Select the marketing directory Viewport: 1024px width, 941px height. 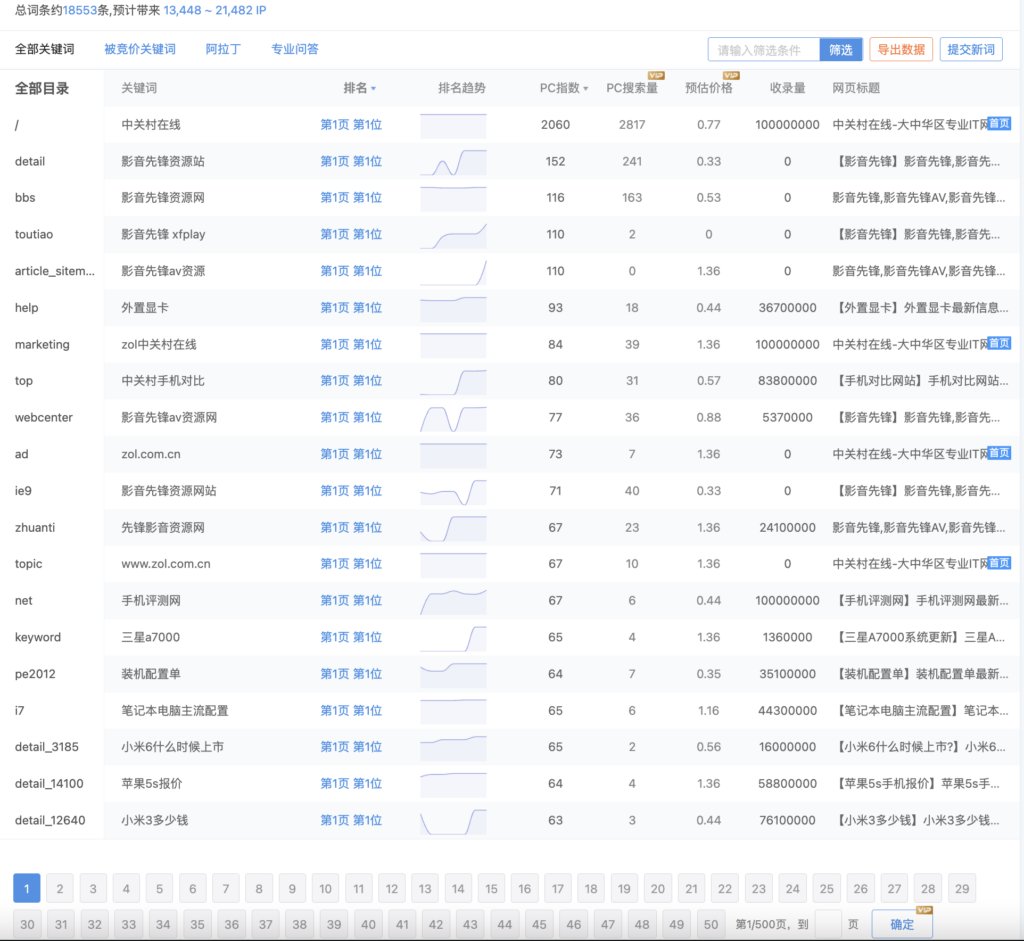42,344
